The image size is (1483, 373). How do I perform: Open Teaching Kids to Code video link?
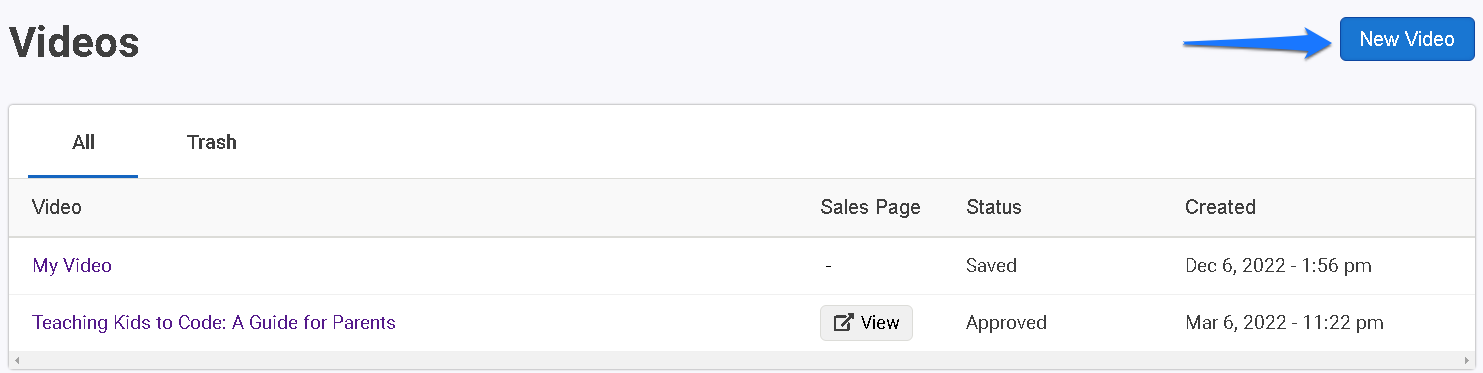point(214,323)
